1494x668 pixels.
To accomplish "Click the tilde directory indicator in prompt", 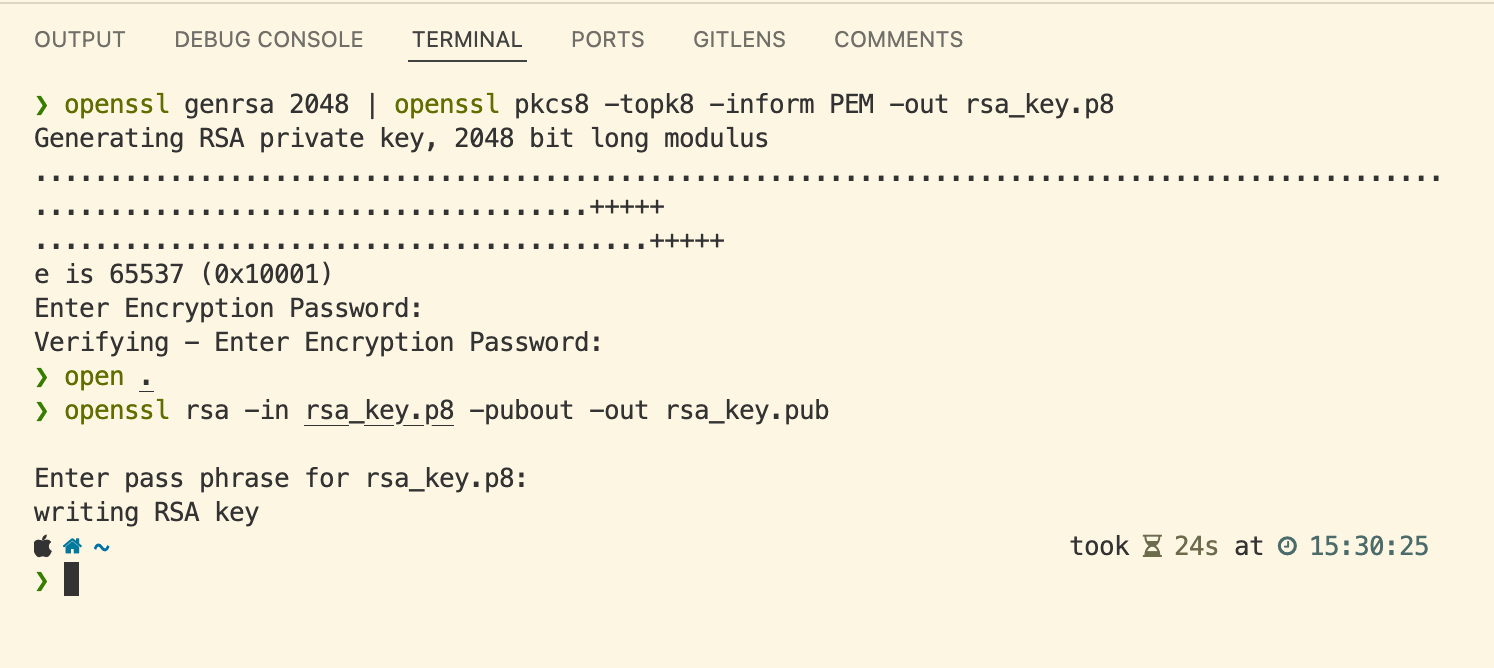I will [x=101, y=547].
